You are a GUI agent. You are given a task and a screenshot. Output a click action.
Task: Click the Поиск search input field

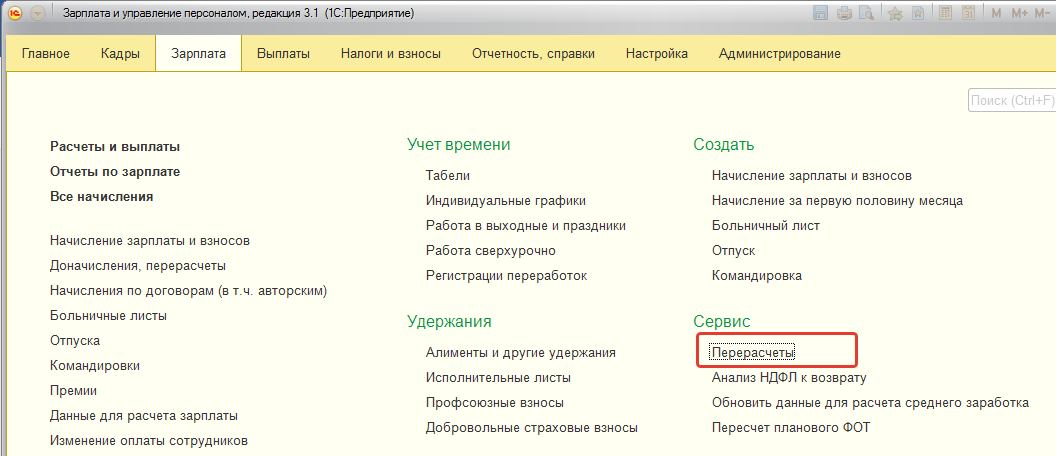pyautogui.click(x=1012, y=101)
